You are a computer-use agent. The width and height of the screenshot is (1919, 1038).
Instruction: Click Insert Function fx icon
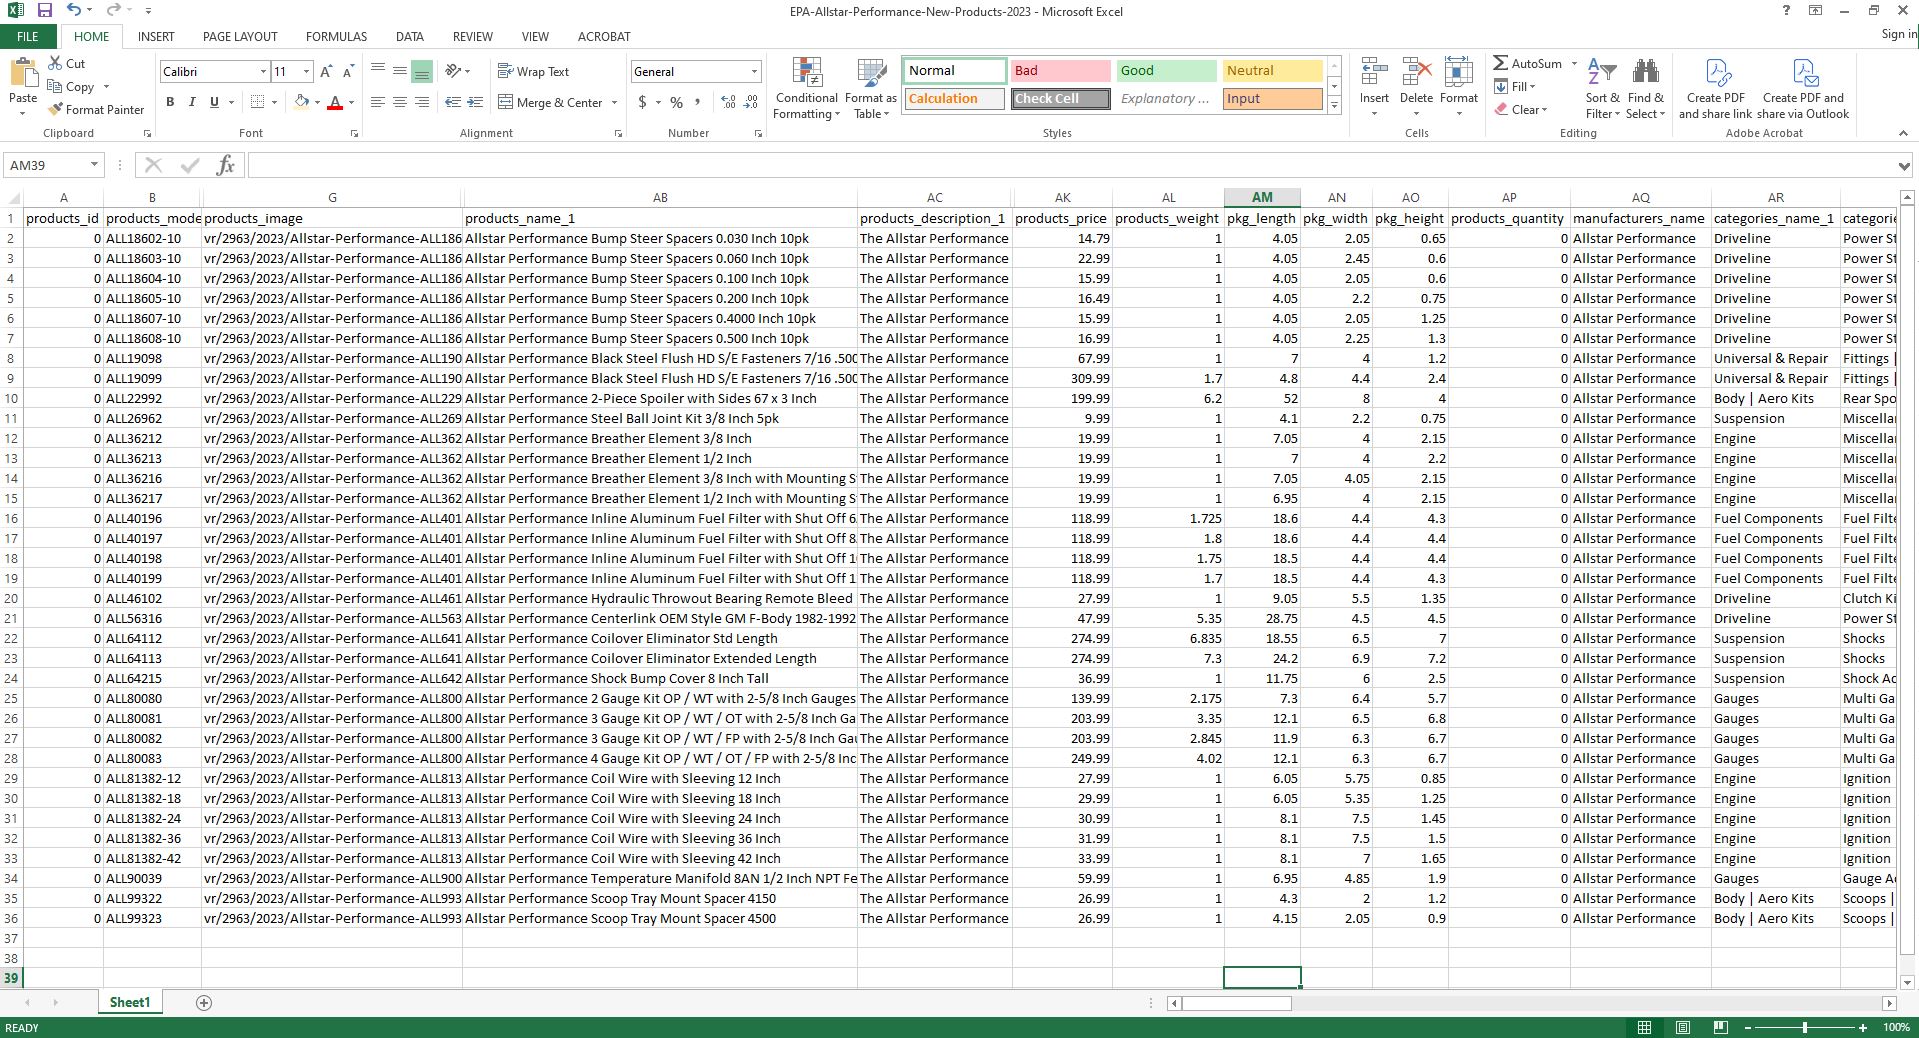click(x=225, y=165)
